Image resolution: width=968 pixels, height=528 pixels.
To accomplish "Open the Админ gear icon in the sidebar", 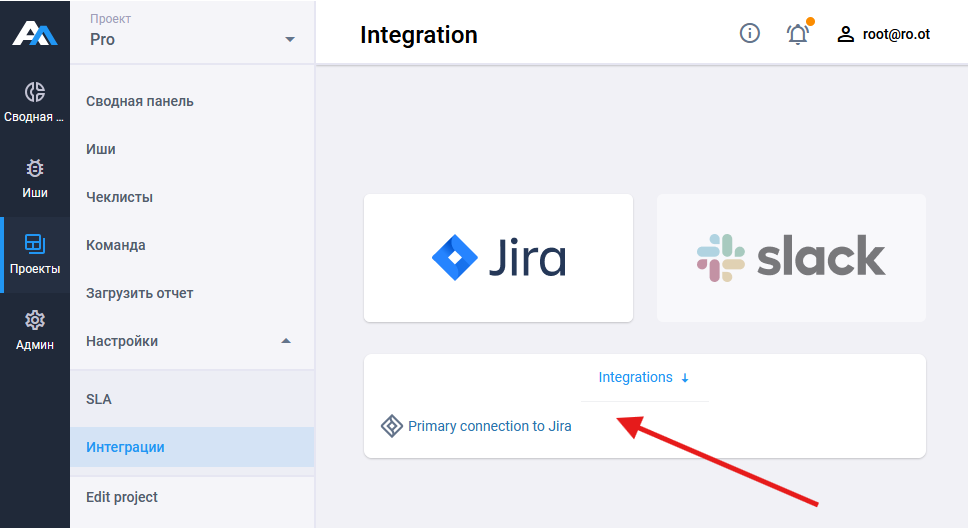I will (x=35, y=320).
